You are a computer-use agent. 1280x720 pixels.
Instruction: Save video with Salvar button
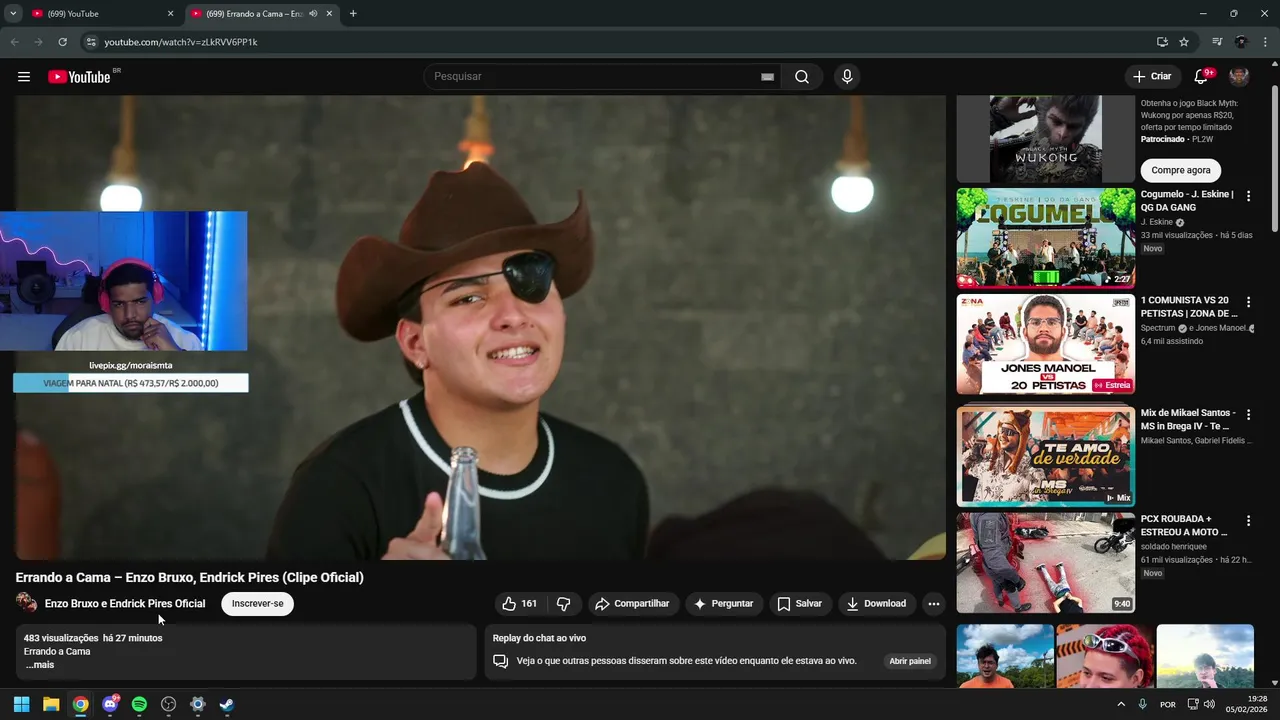coord(799,604)
